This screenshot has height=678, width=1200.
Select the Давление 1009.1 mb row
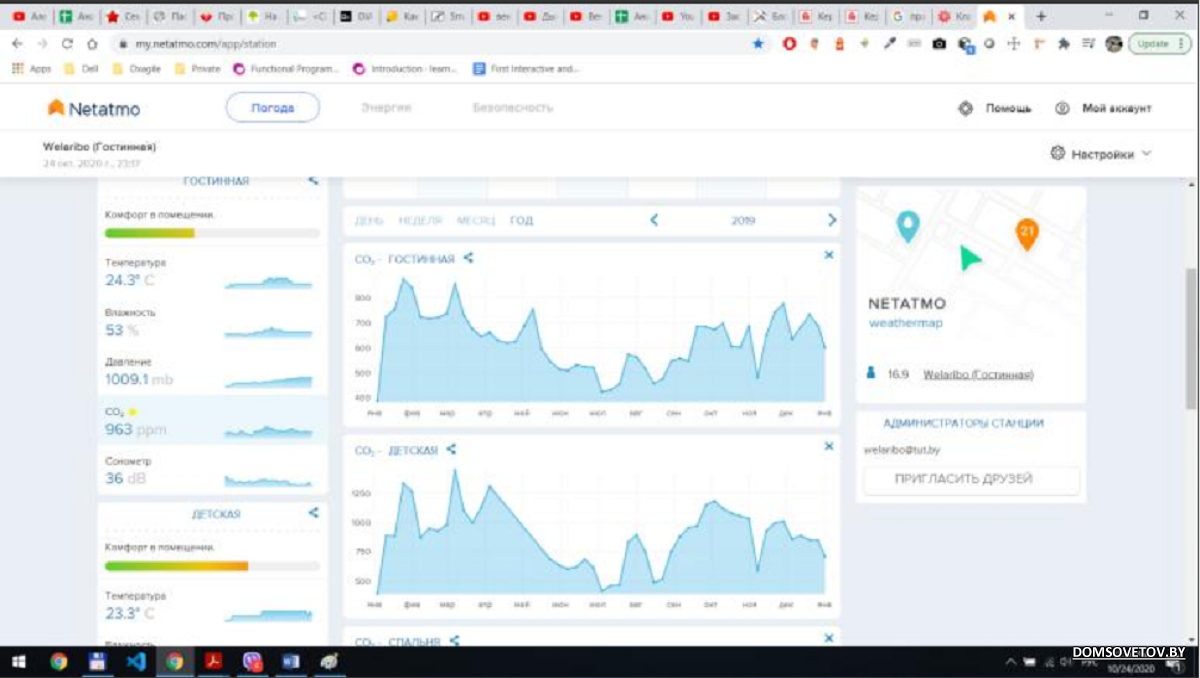(x=212, y=372)
